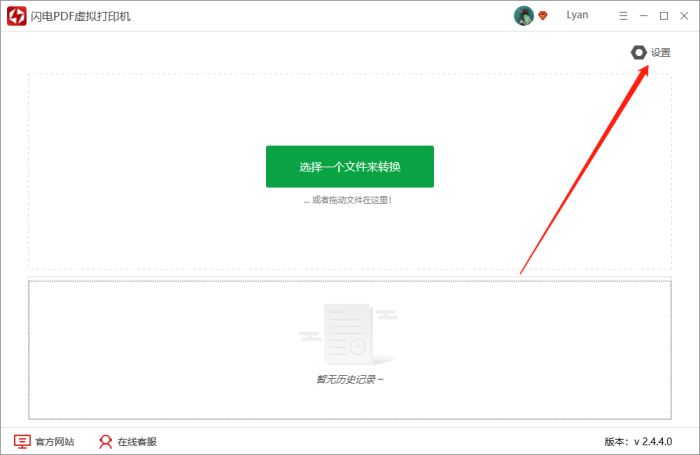Open 设置 settings label
The width and height of the screenshot is (700, 455).
tap(661, 53)
